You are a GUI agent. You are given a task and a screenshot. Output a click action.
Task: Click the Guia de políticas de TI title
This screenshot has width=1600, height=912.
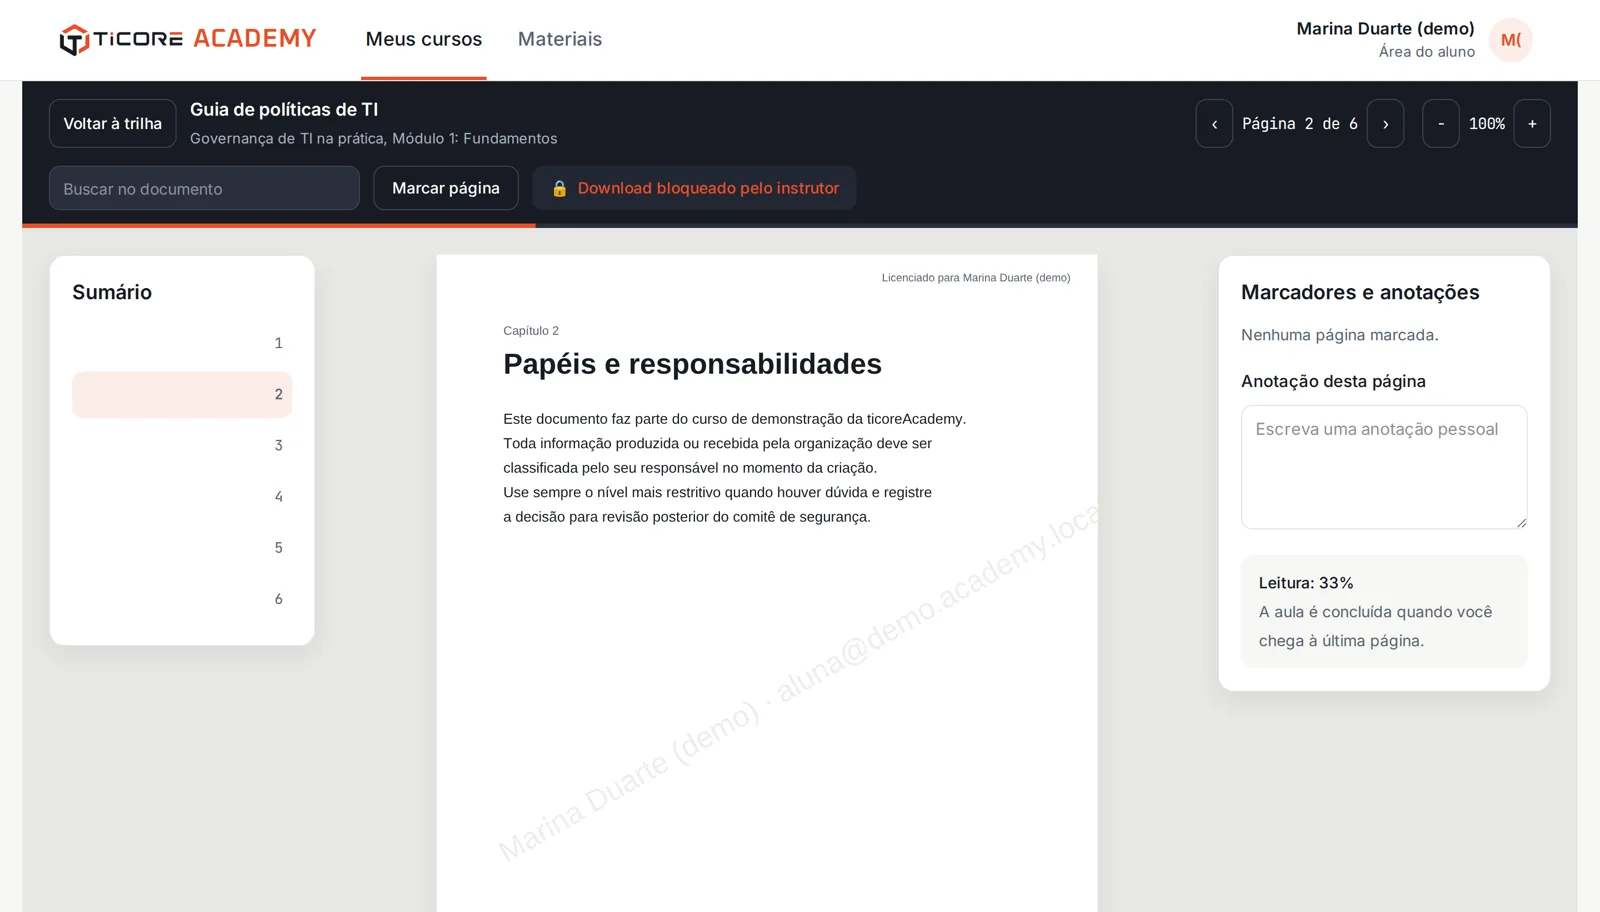[x=284, y=110]
